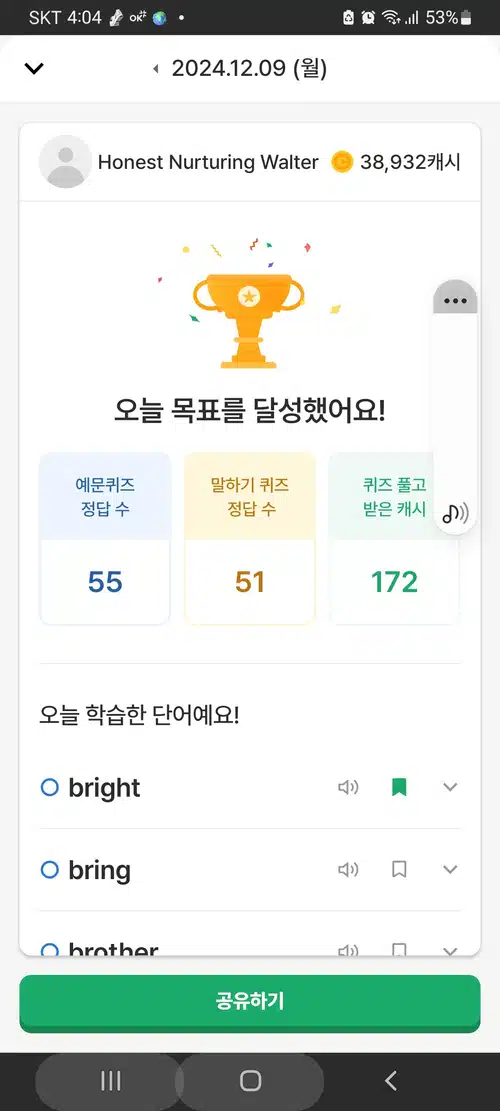
Task: Play pronunciation audio for "bright"
Action: (348, 787)
